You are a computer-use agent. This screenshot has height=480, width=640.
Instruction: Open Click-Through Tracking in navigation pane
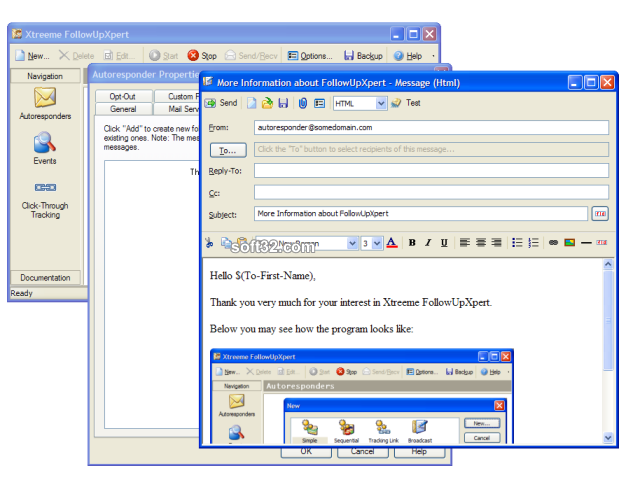45,201
